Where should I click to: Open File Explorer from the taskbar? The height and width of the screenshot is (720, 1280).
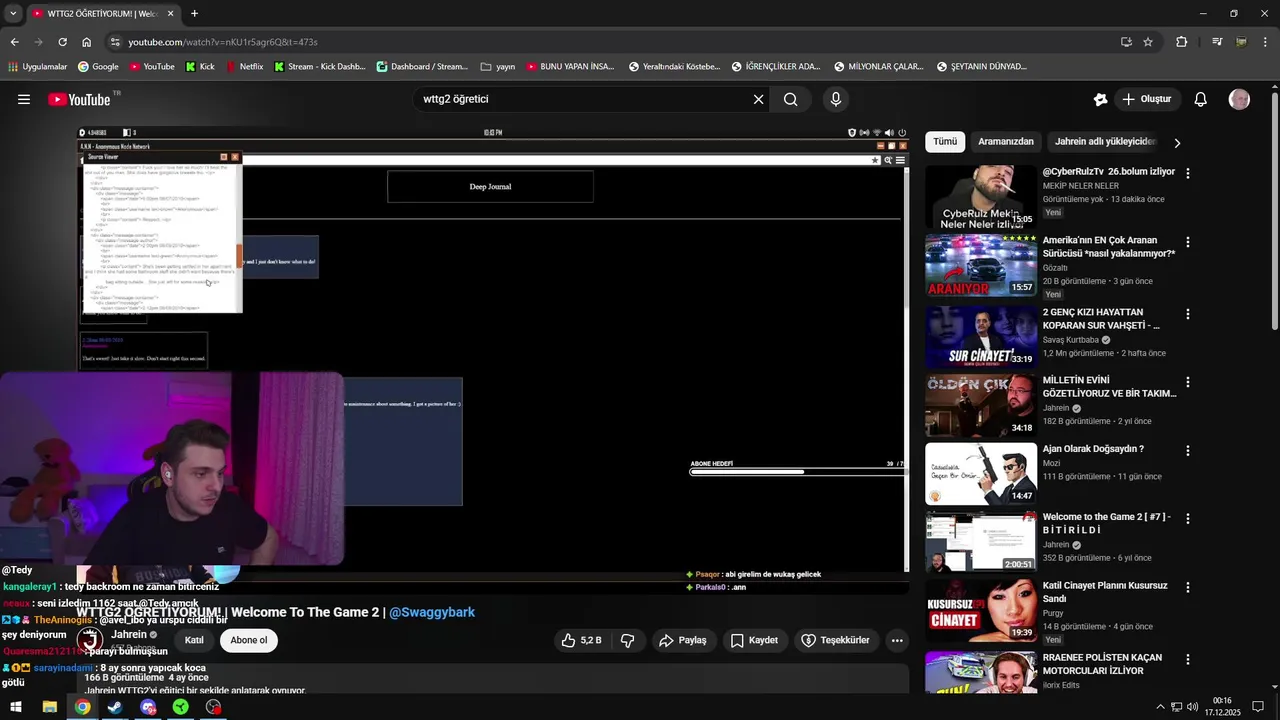(49, 707)
